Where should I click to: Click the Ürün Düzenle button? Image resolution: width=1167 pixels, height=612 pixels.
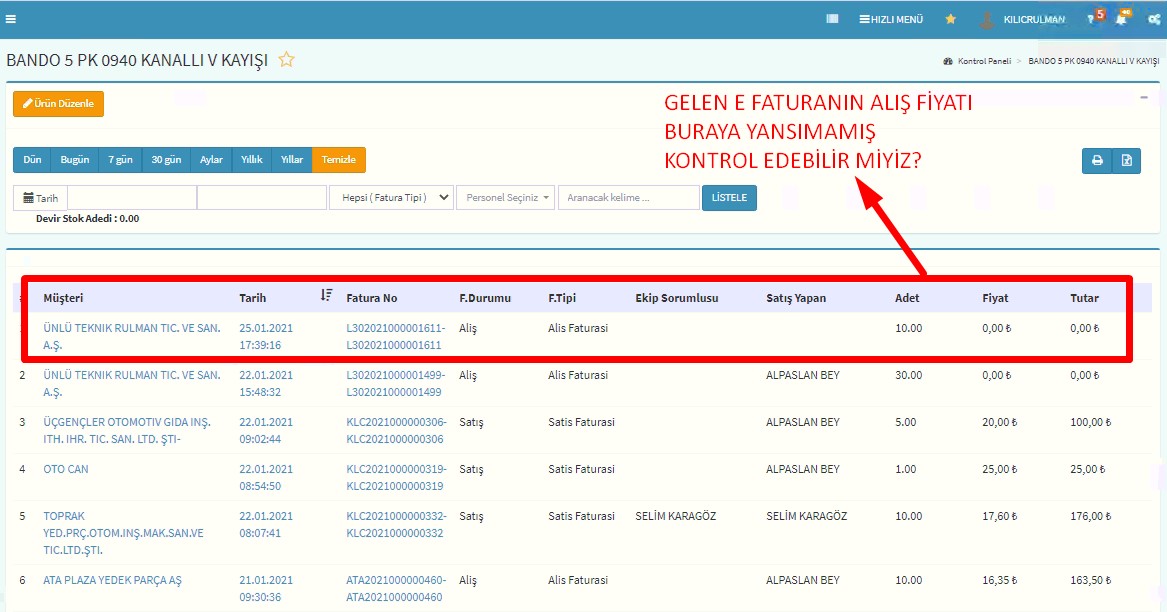point(58,104)
